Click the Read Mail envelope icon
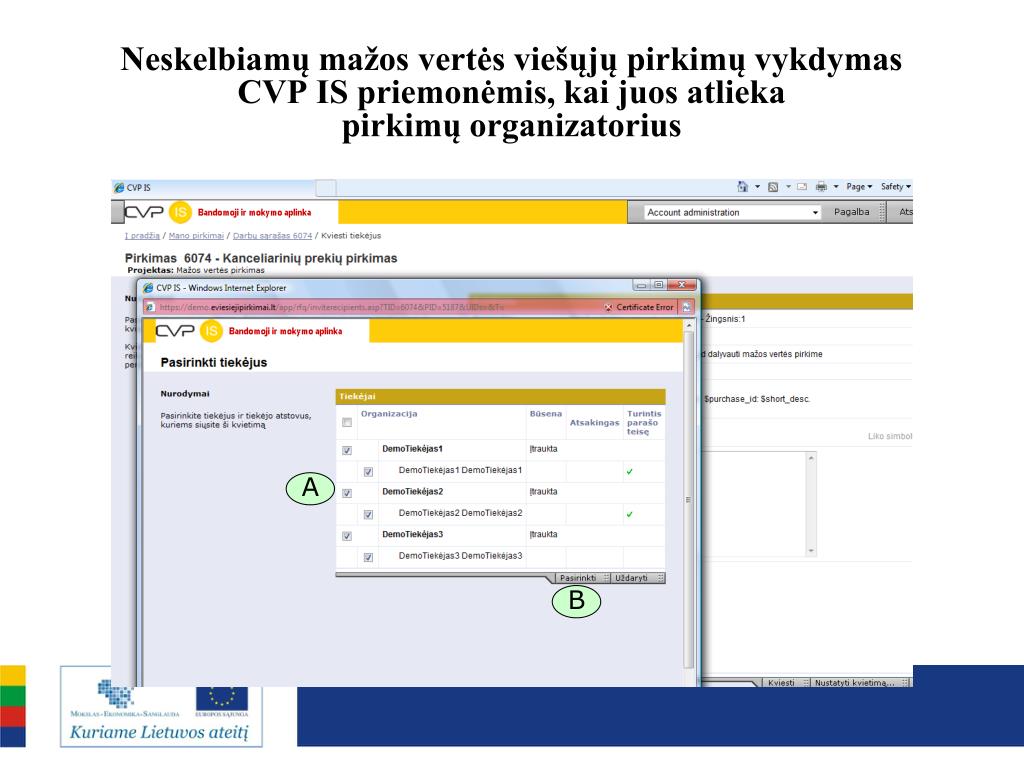This screenshot has height=768, width=1024. tap(802, 187)
